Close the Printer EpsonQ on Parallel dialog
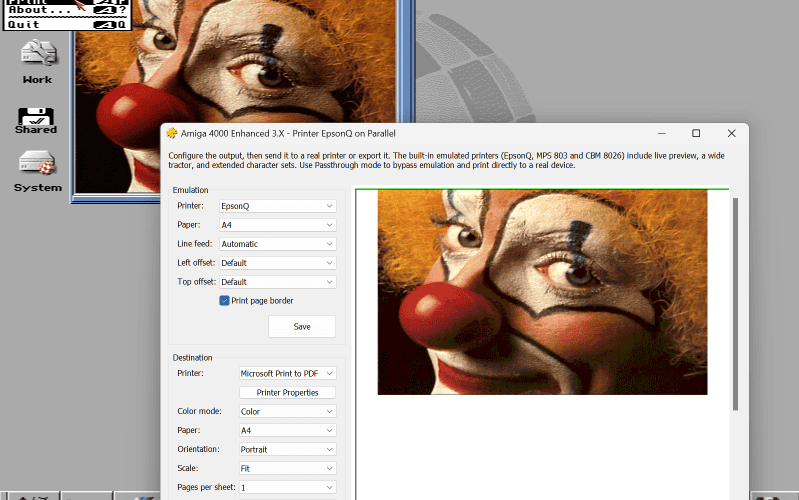 (731, 134)
